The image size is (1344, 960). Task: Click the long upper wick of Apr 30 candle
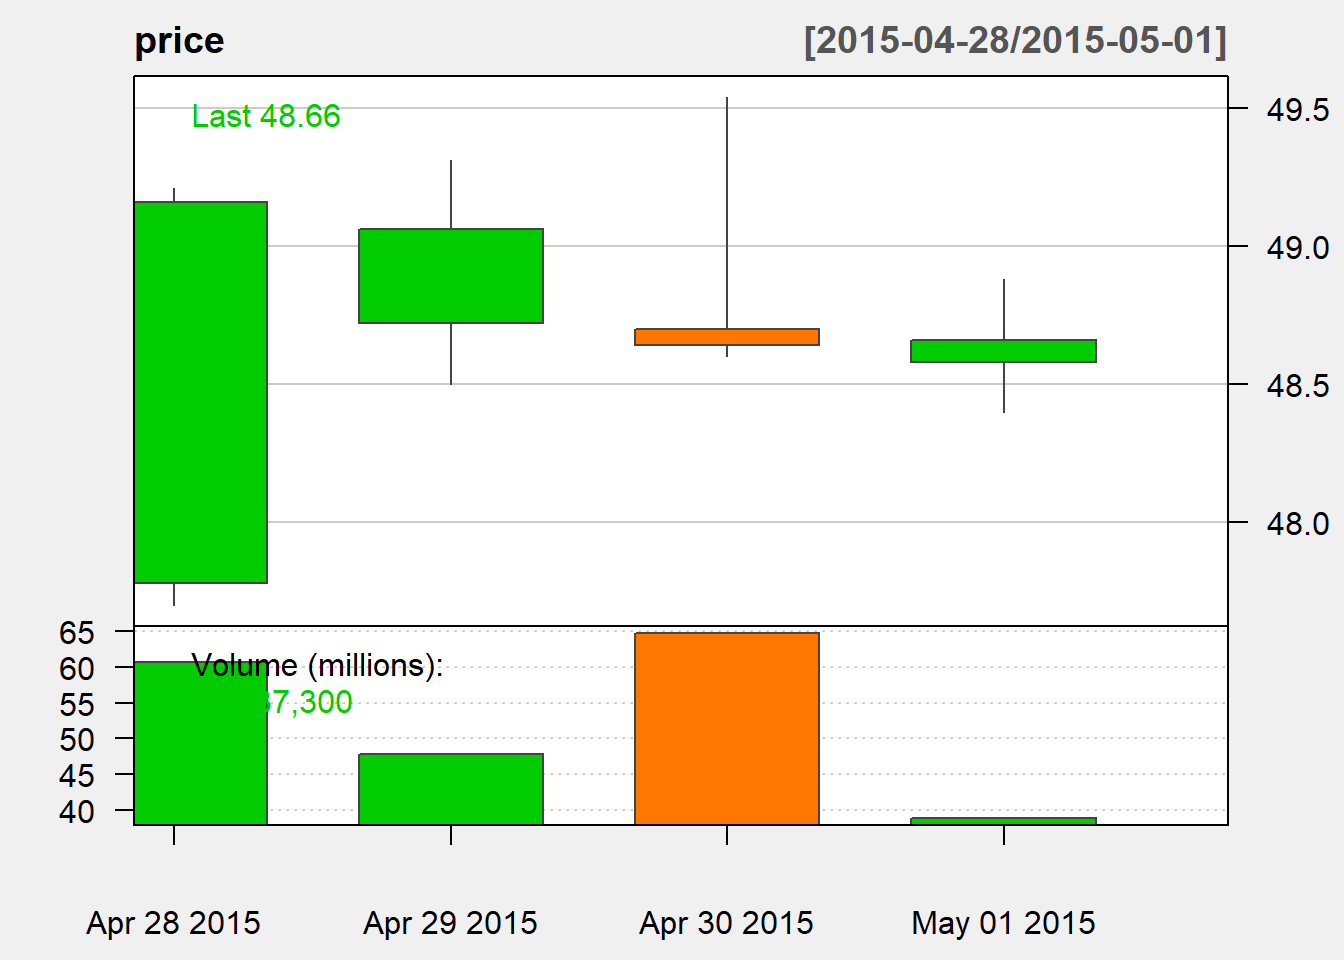pos(727,210)
